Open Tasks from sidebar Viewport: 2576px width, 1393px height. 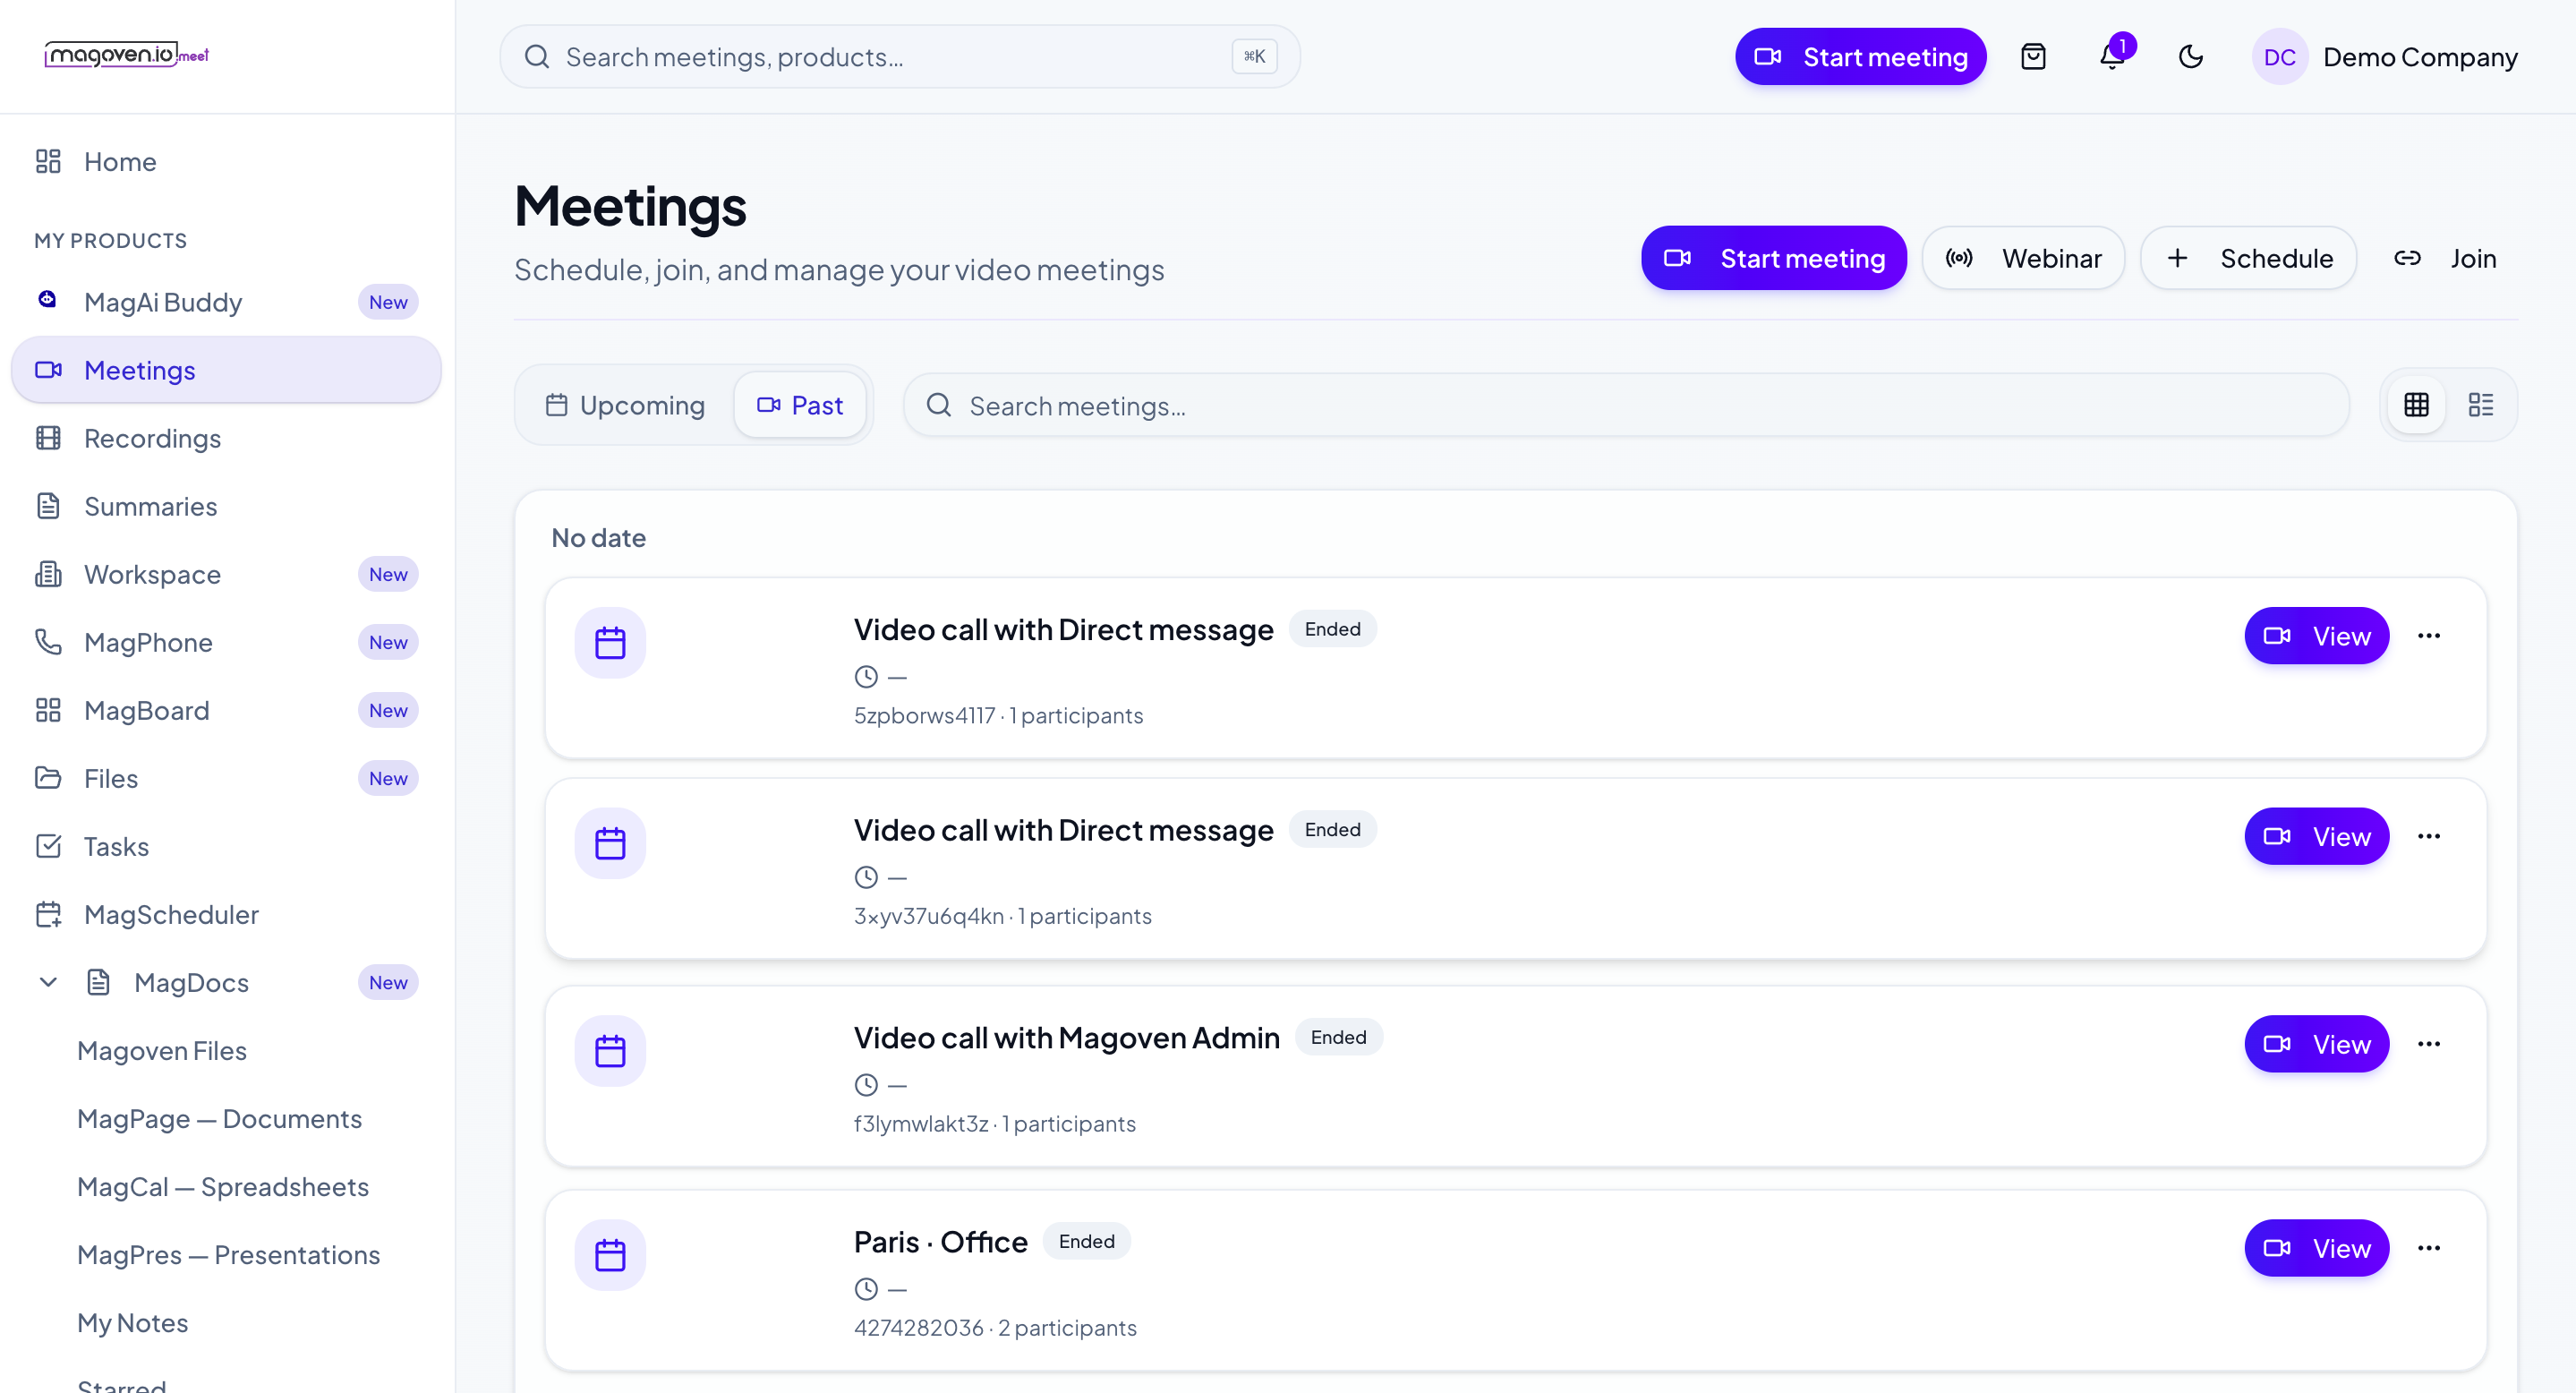[x=226, y=846]
